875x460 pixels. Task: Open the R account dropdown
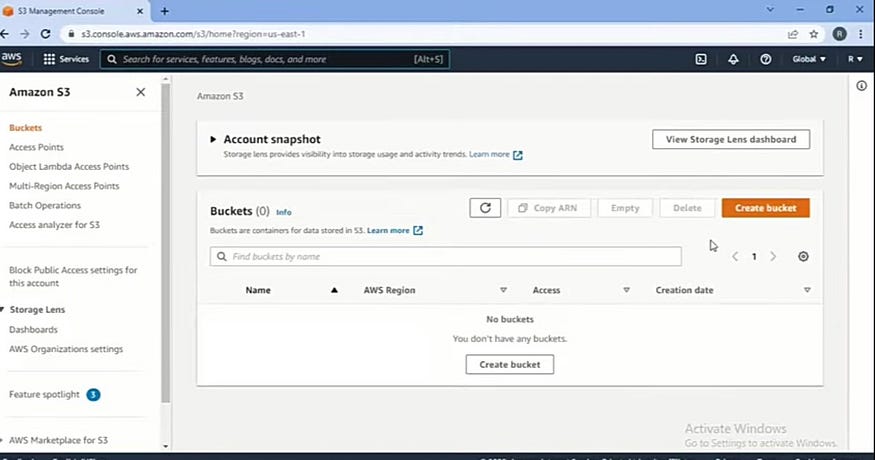855,59
